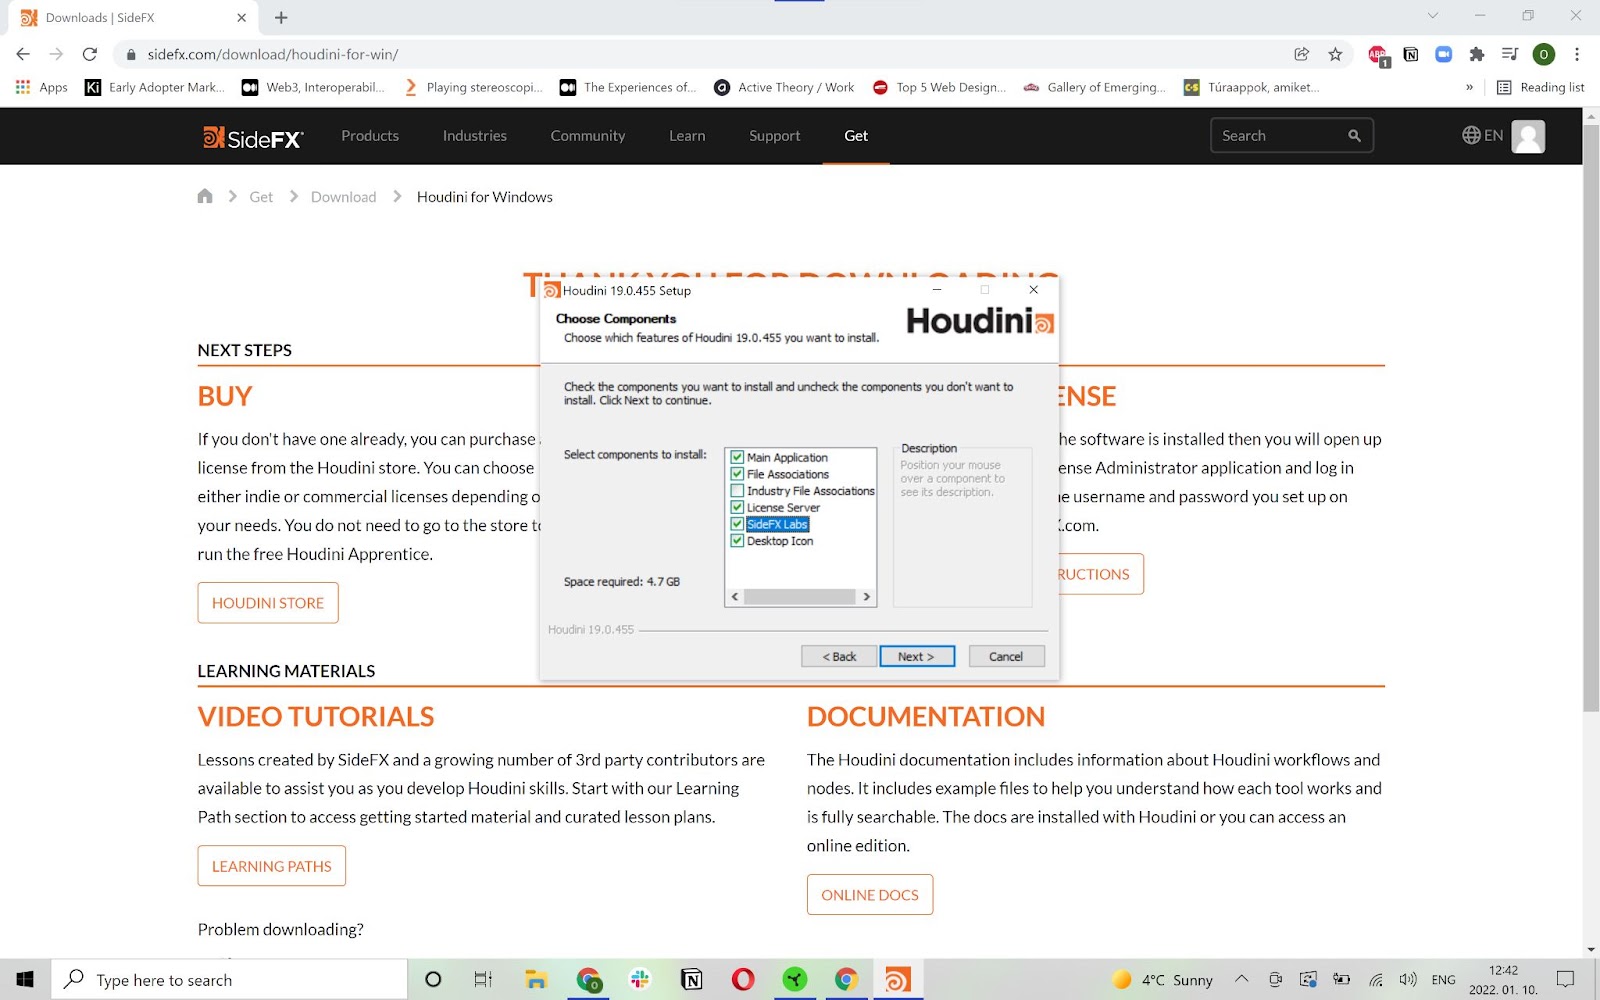Check the Industry File Associations component

pos(737,491)
